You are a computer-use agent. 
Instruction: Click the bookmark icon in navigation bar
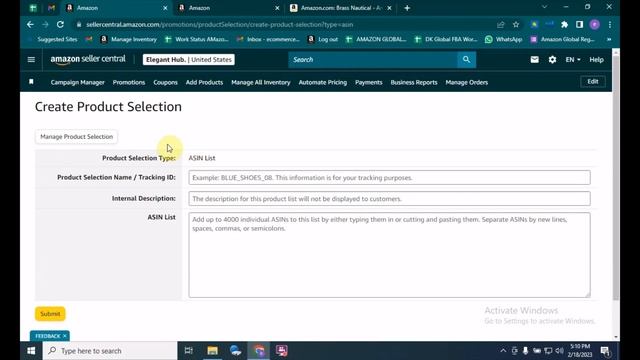point(31,82)
